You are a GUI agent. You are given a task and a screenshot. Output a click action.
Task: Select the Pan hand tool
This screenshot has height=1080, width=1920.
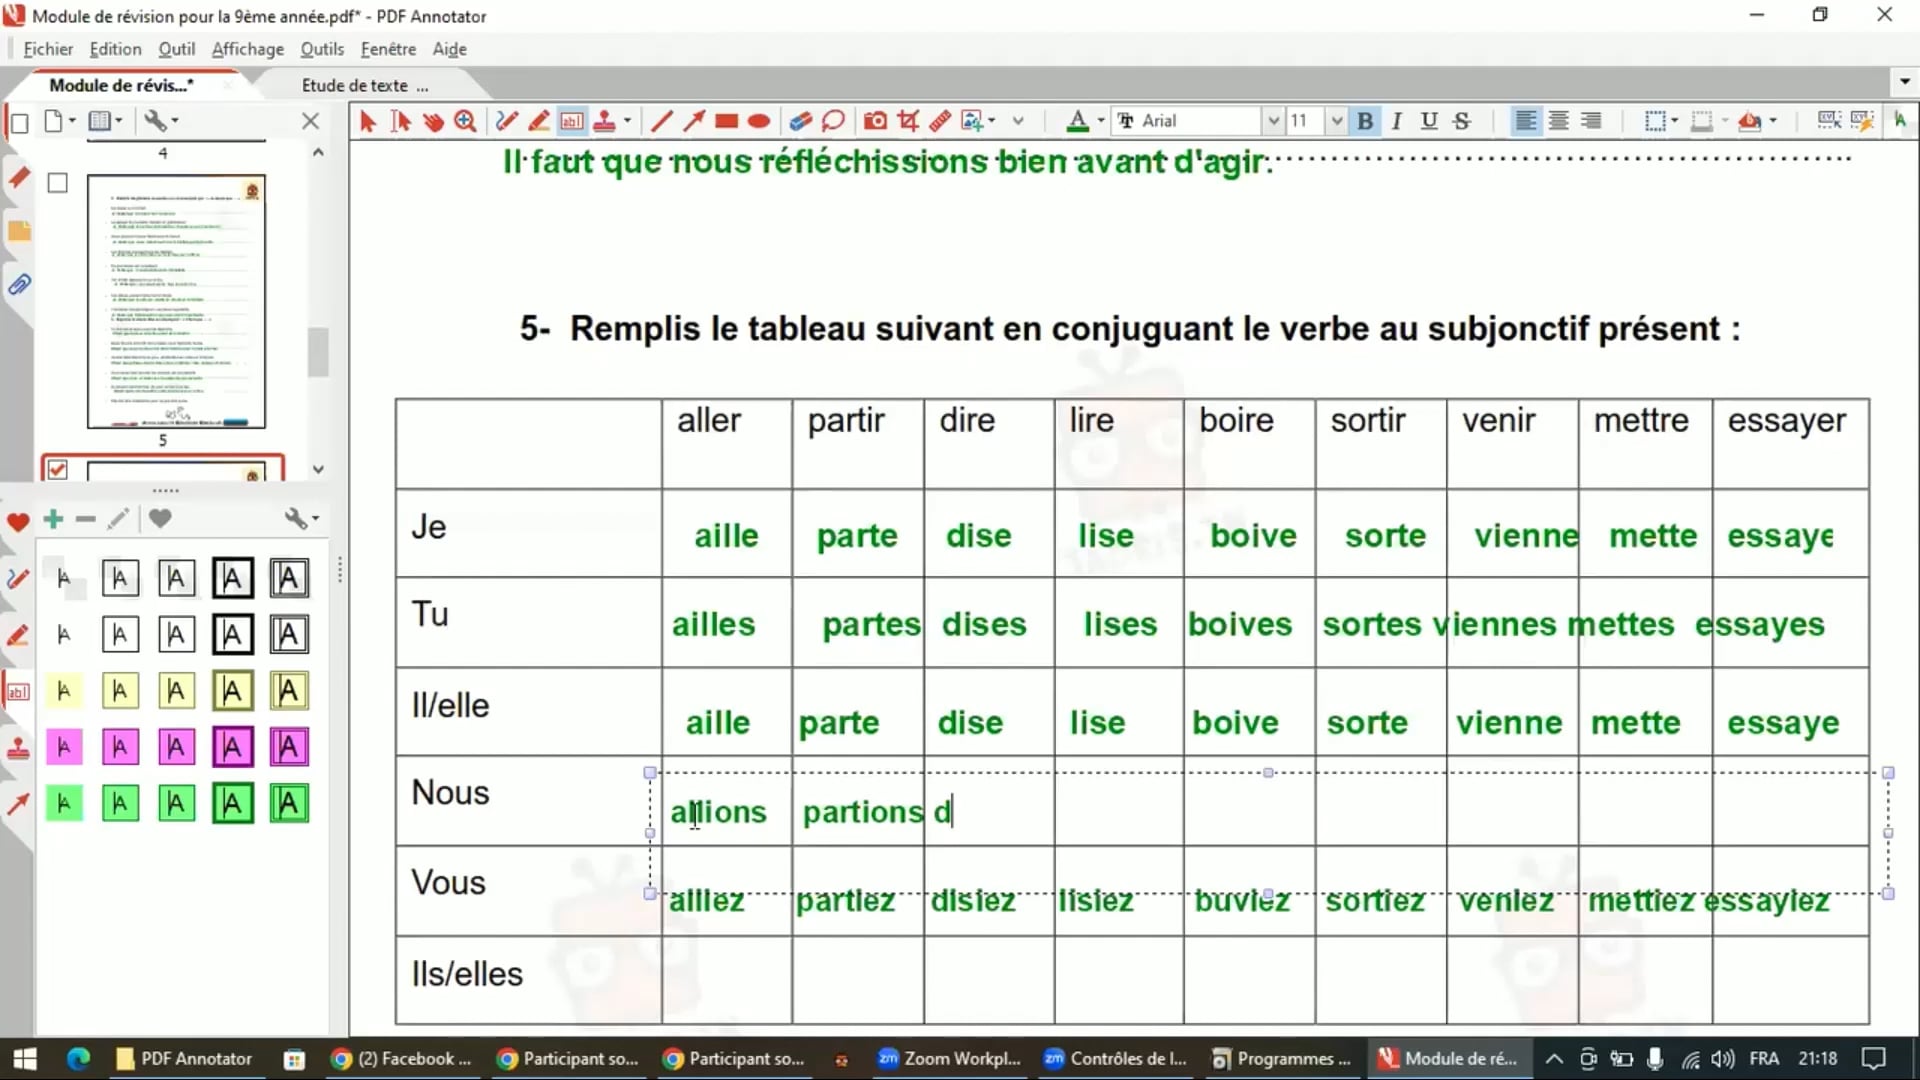pyautogui.click(x=433, y=121)
